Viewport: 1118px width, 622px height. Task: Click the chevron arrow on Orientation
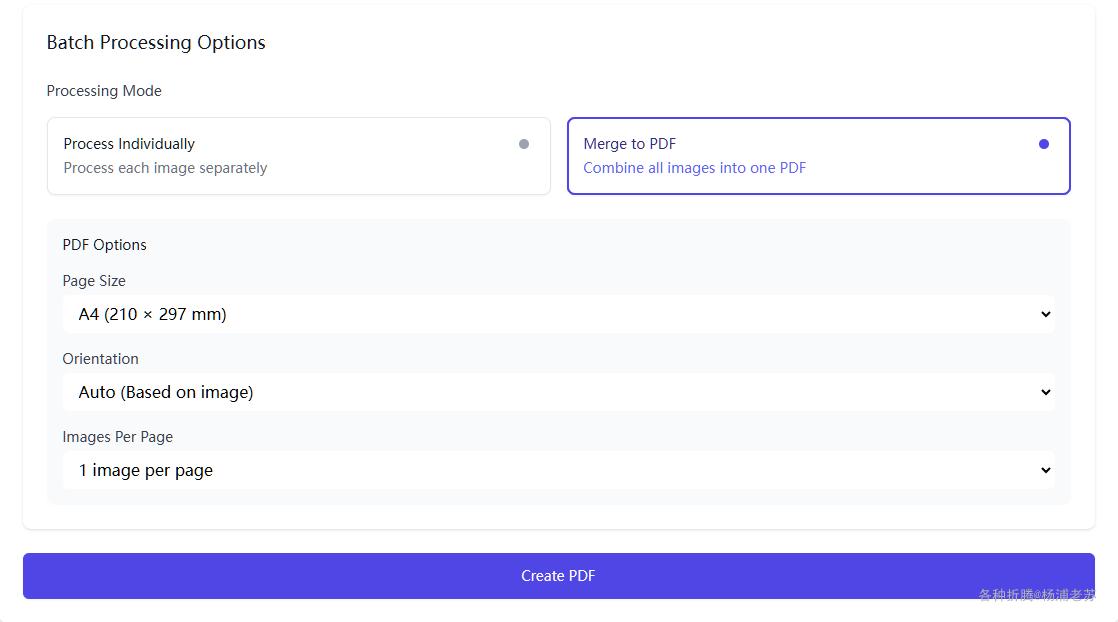1045,392
